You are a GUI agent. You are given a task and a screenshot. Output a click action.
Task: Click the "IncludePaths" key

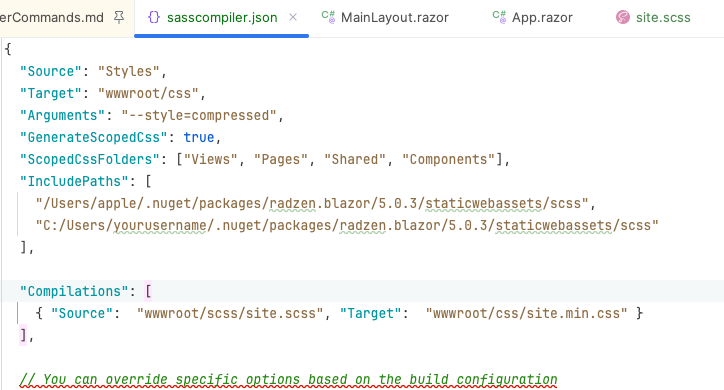coord(74,181)
